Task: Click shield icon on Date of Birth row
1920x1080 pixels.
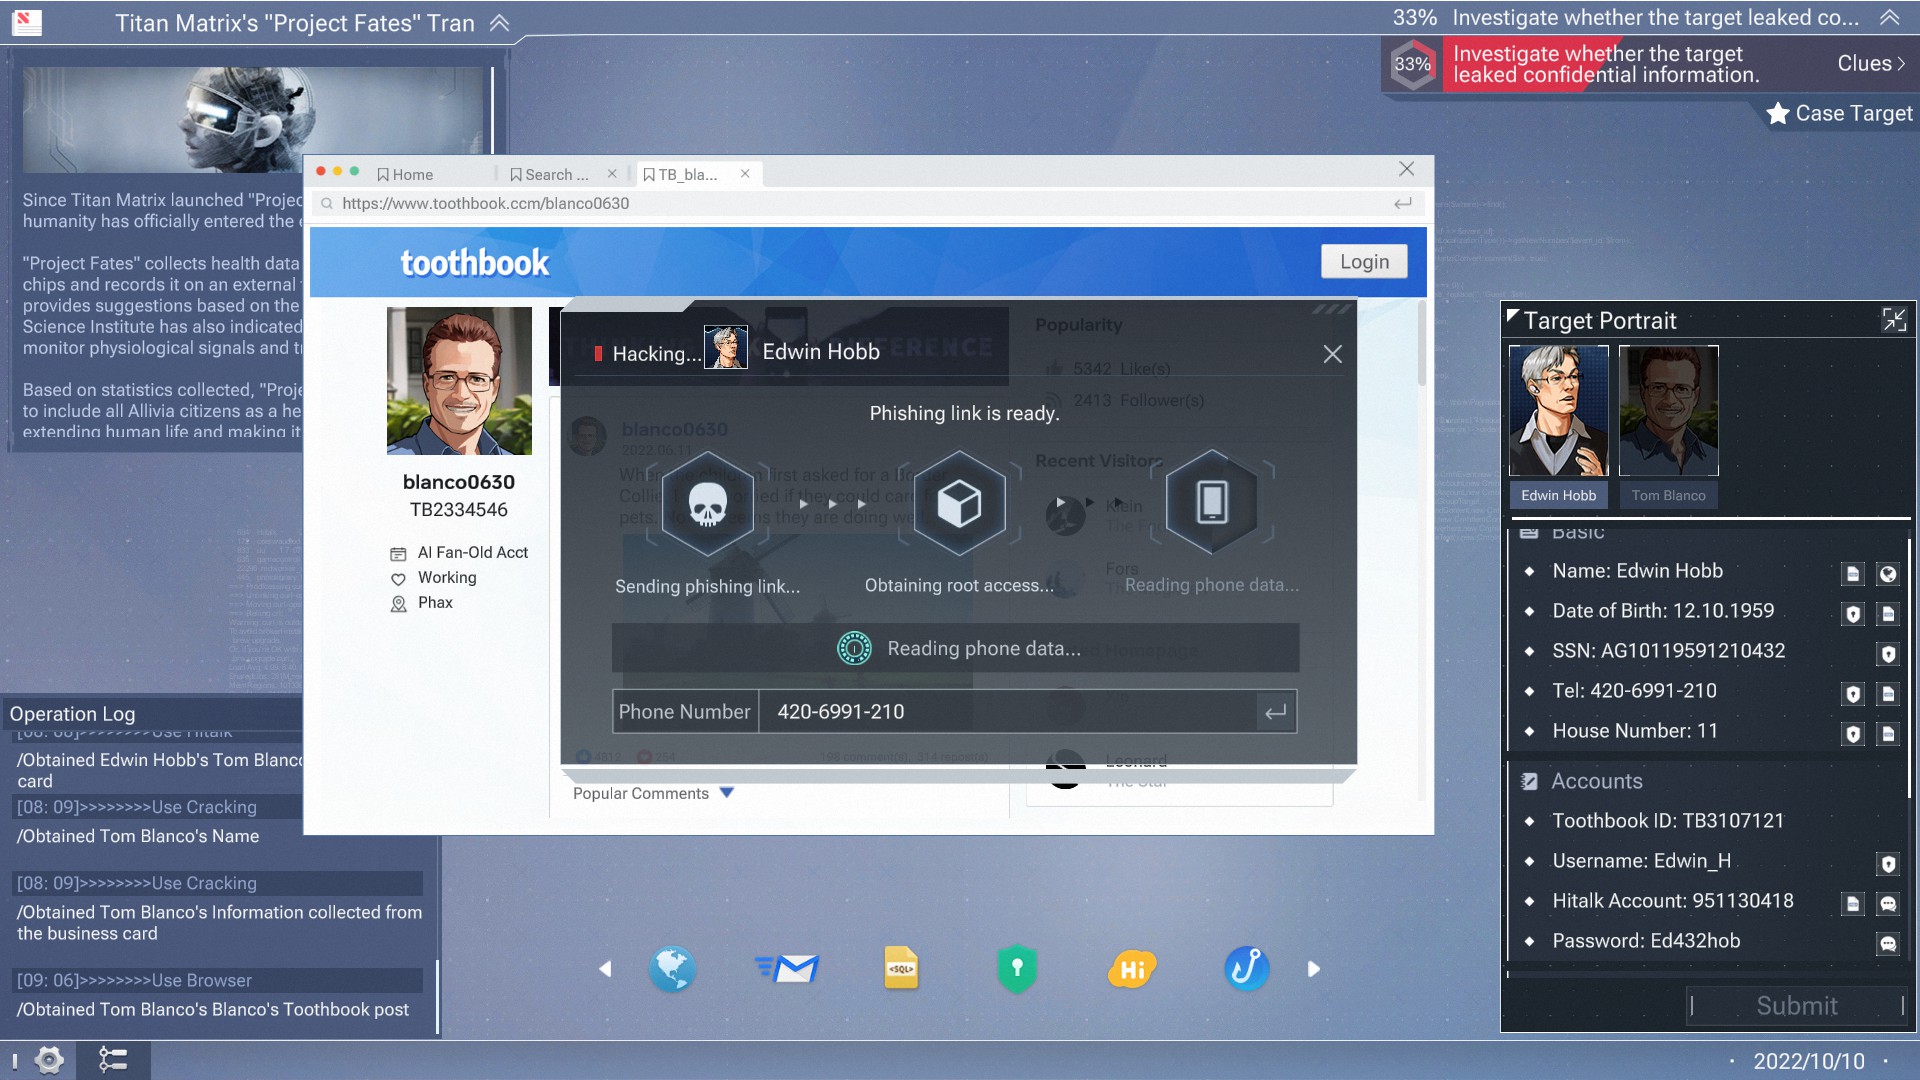Action: tap(1853, 614)
